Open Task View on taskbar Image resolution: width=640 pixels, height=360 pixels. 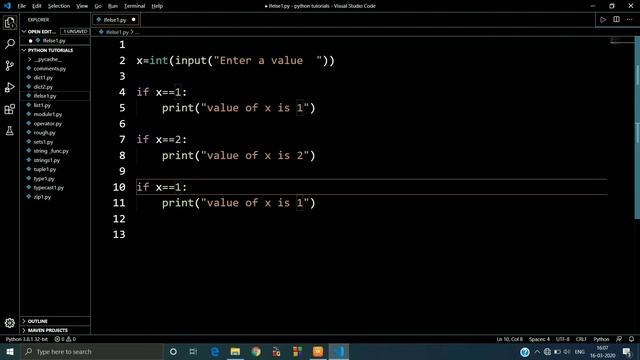point(193,351)
